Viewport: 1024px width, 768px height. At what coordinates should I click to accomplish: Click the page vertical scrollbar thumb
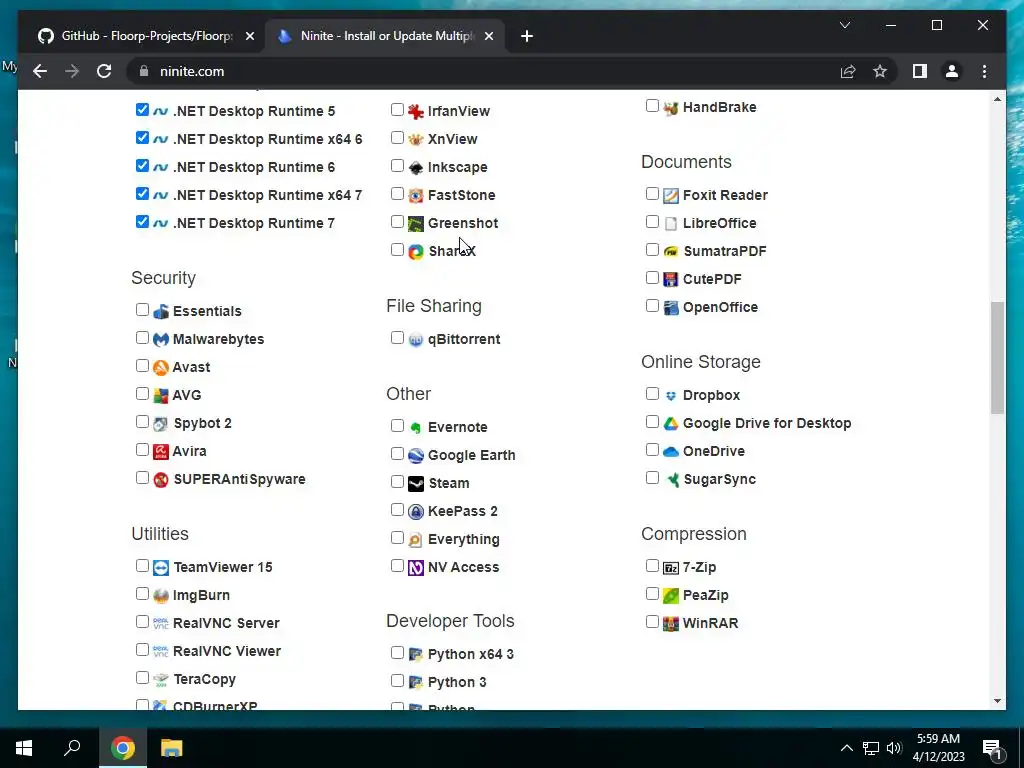click(997, 358)
